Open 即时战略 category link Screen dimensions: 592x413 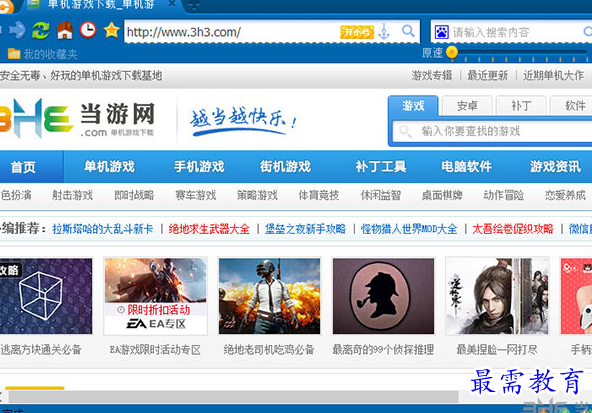tap(134, 195)
